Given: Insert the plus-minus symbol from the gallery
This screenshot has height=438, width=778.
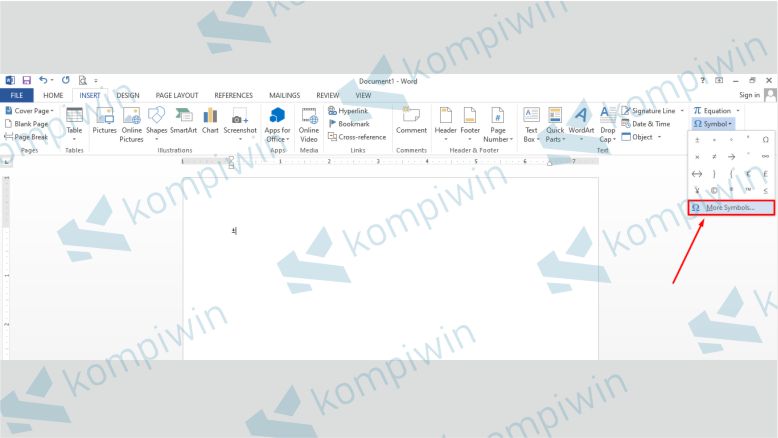Looking at the screenshot, I should click(x=697, y=140).
